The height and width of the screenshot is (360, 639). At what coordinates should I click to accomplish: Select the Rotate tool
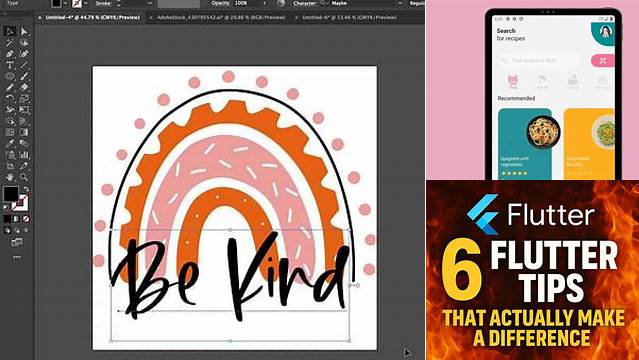click(x=10, y=98)
